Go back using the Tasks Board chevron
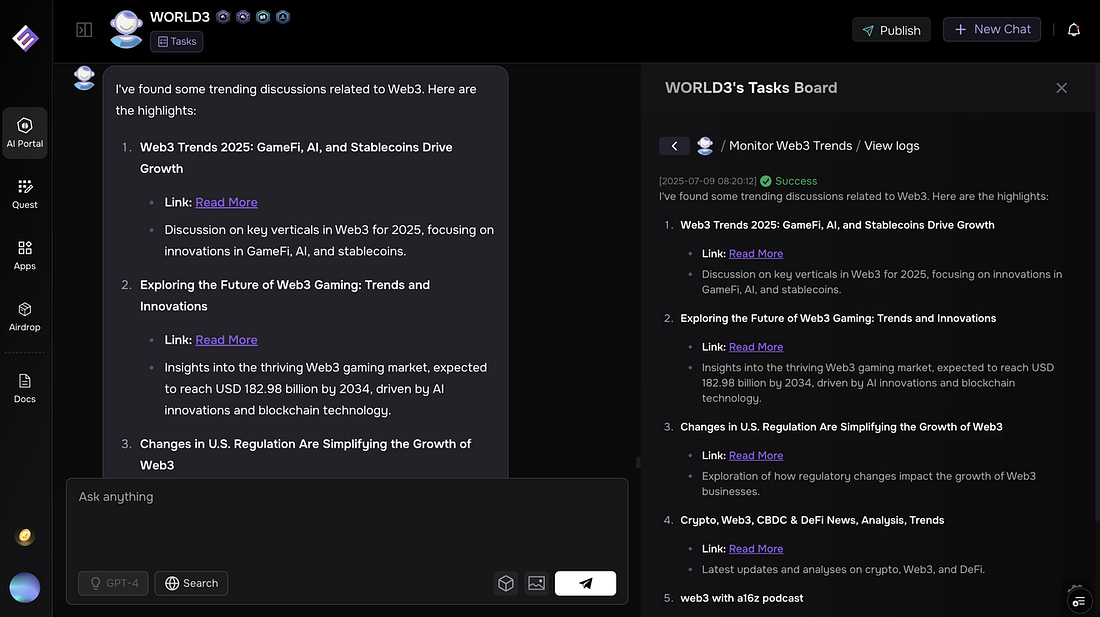 [674, 146]
